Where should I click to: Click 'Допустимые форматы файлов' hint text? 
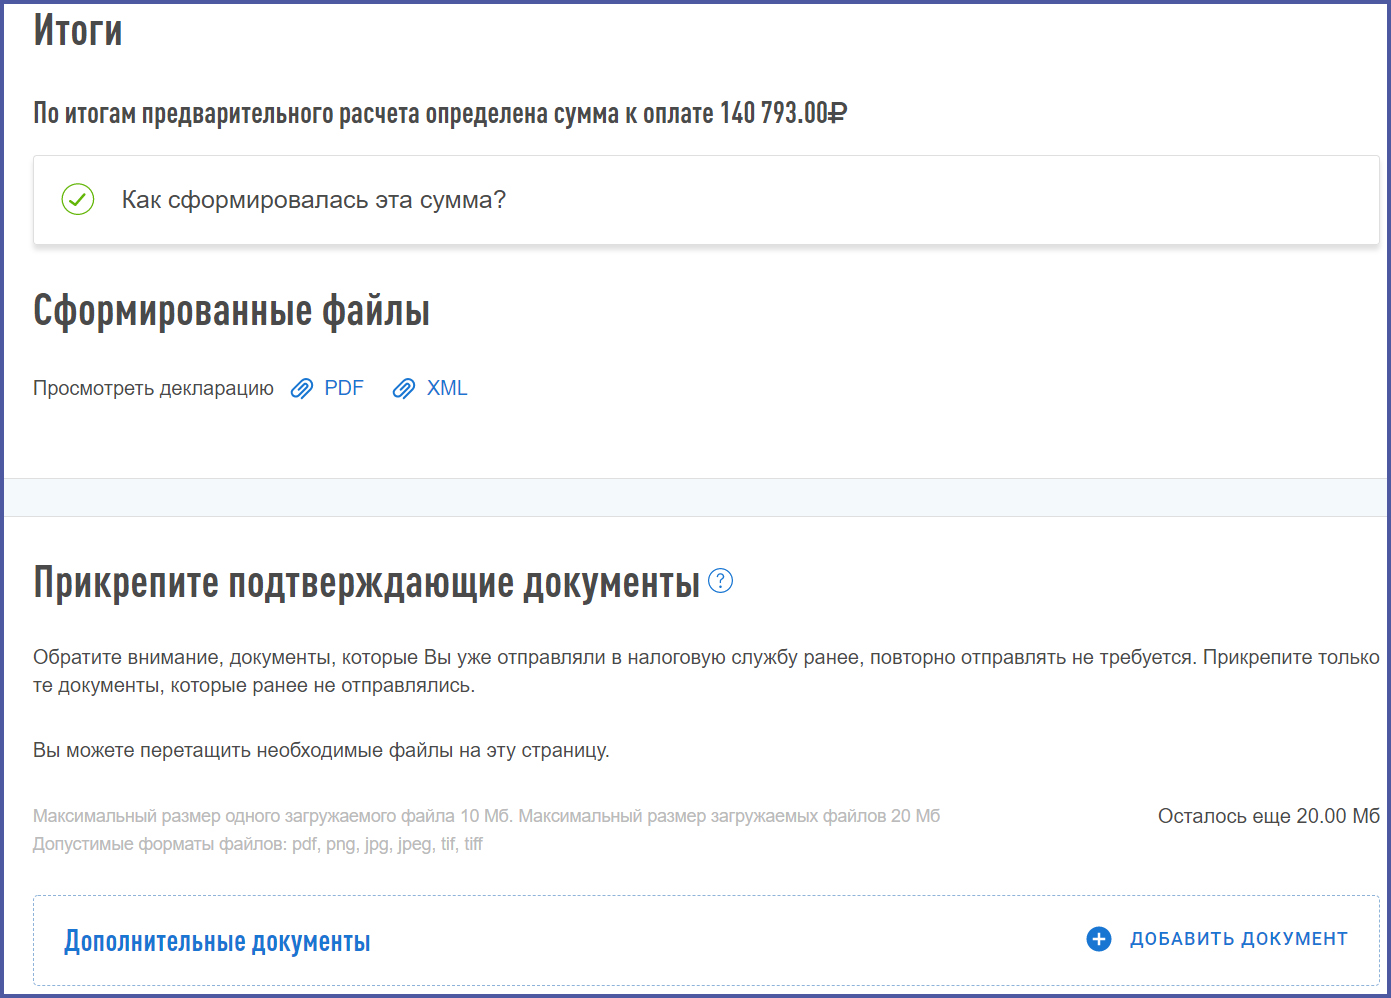coord(258,844)
